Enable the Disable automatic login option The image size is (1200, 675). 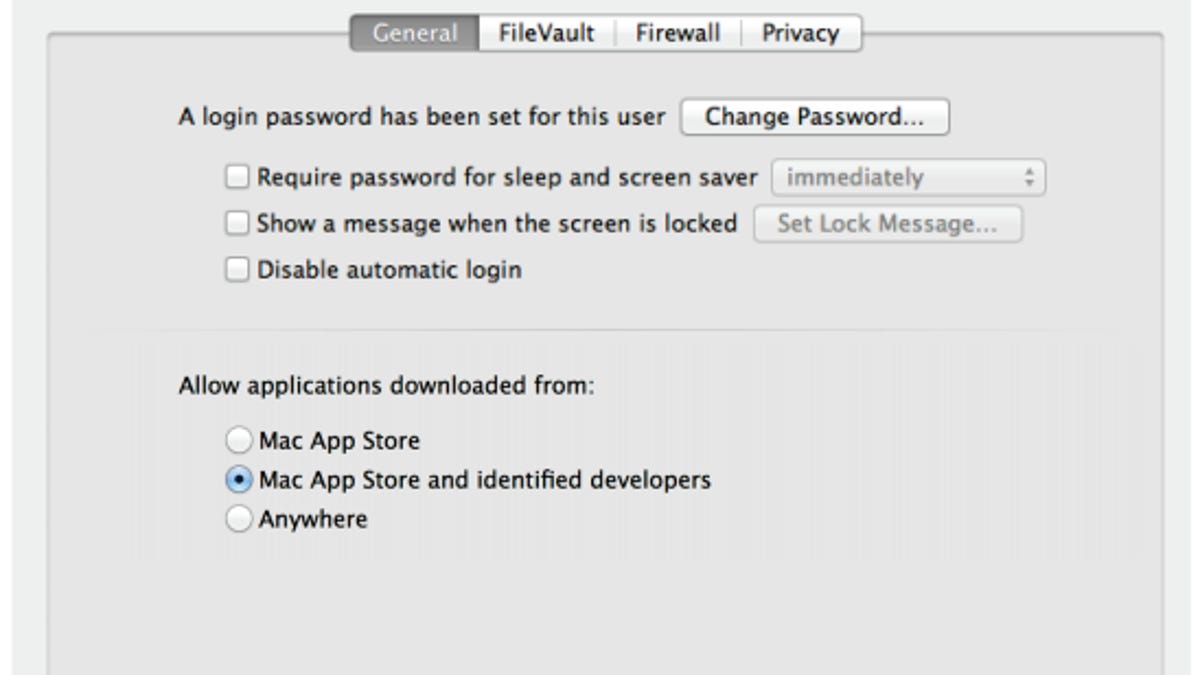tap(237, 268)
